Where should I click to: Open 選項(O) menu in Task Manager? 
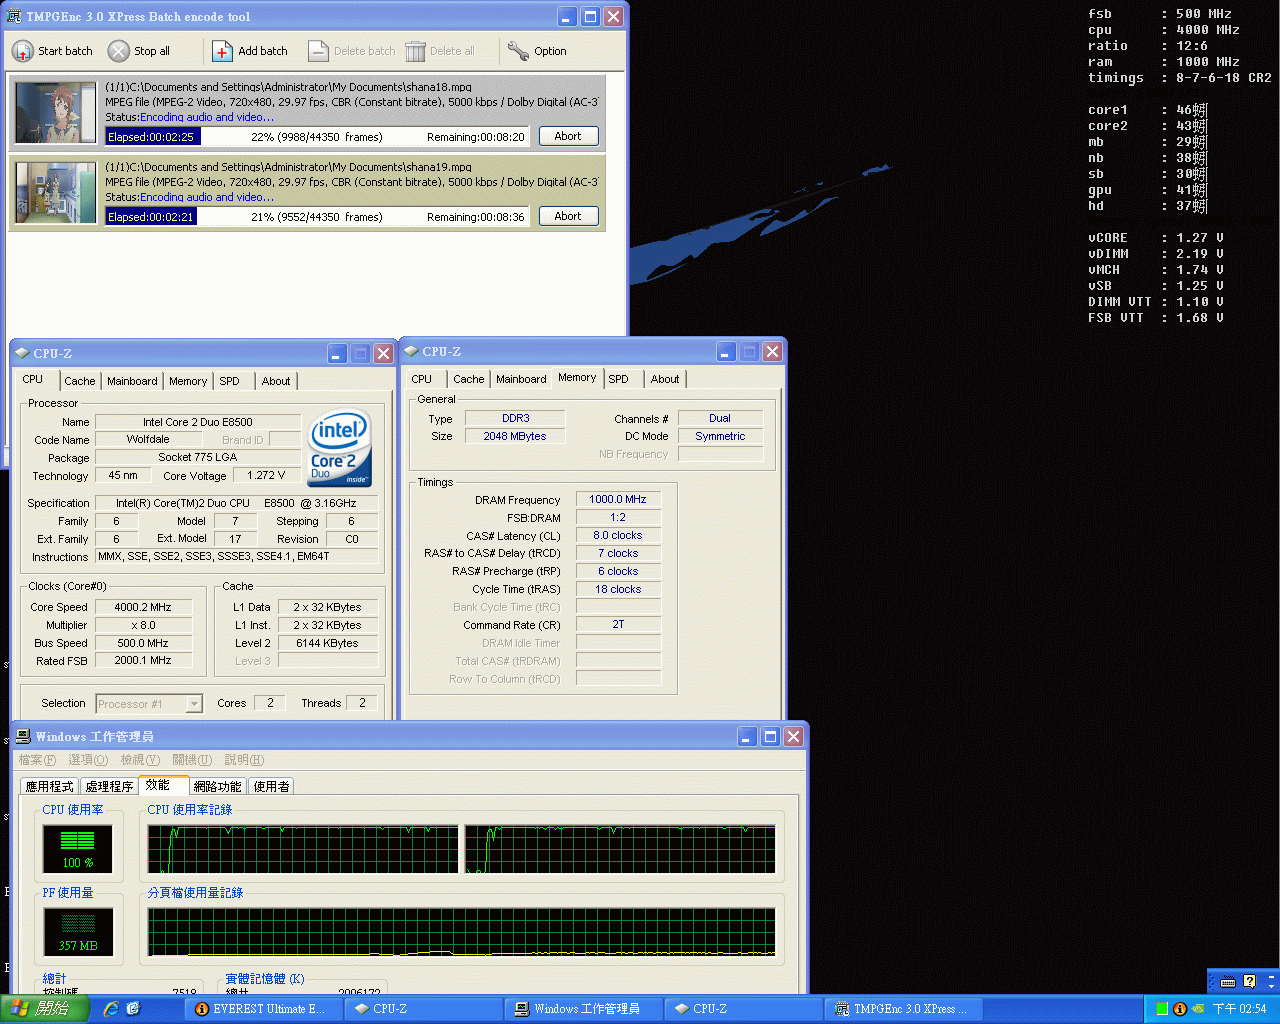[x=88, y=760]
